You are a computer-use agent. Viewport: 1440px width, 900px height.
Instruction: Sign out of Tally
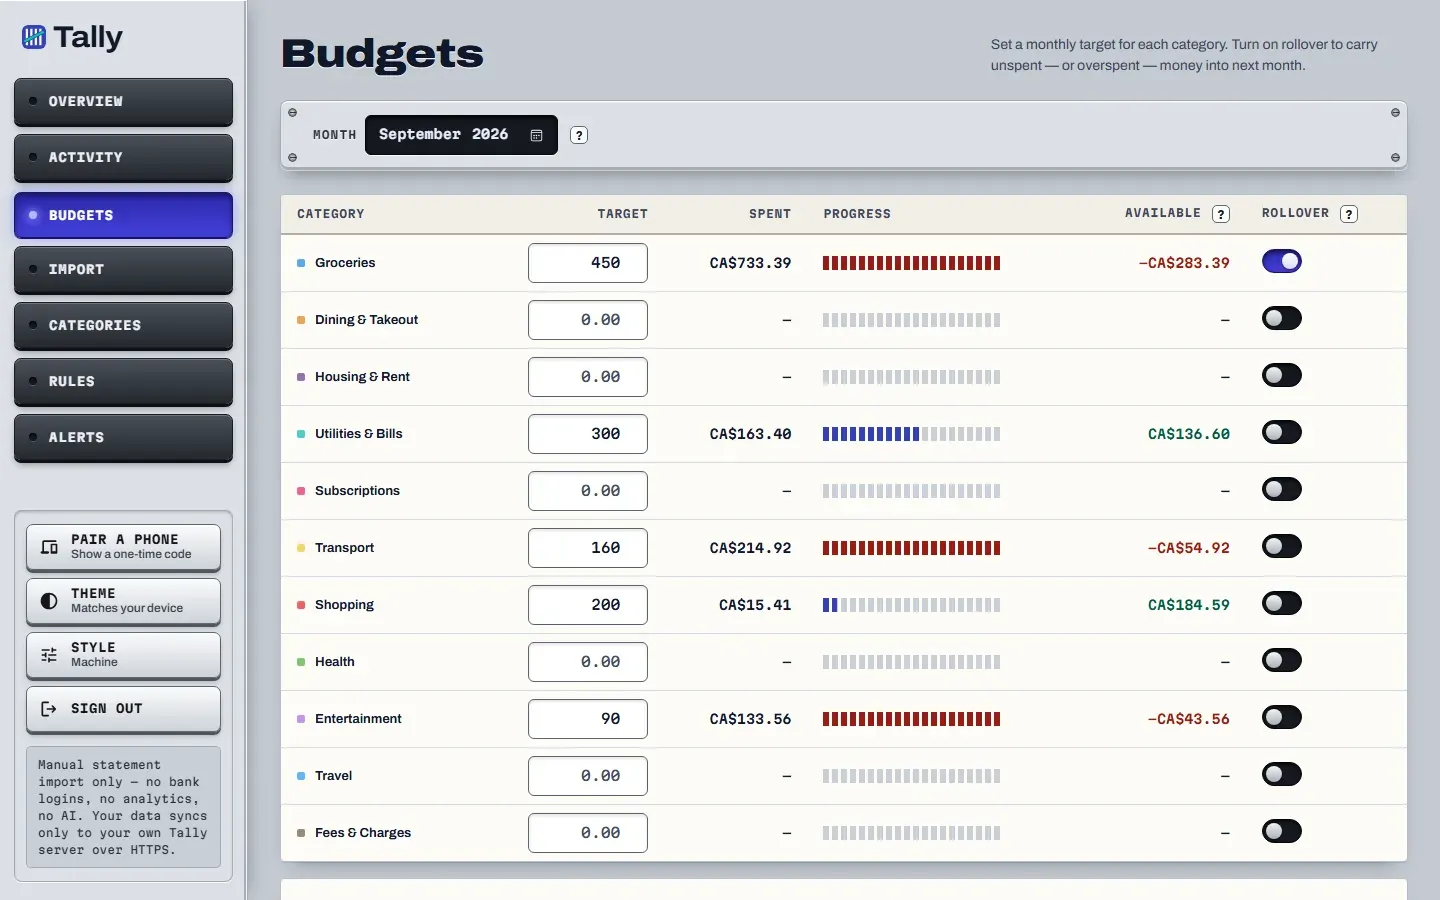[x=123, y=709]
